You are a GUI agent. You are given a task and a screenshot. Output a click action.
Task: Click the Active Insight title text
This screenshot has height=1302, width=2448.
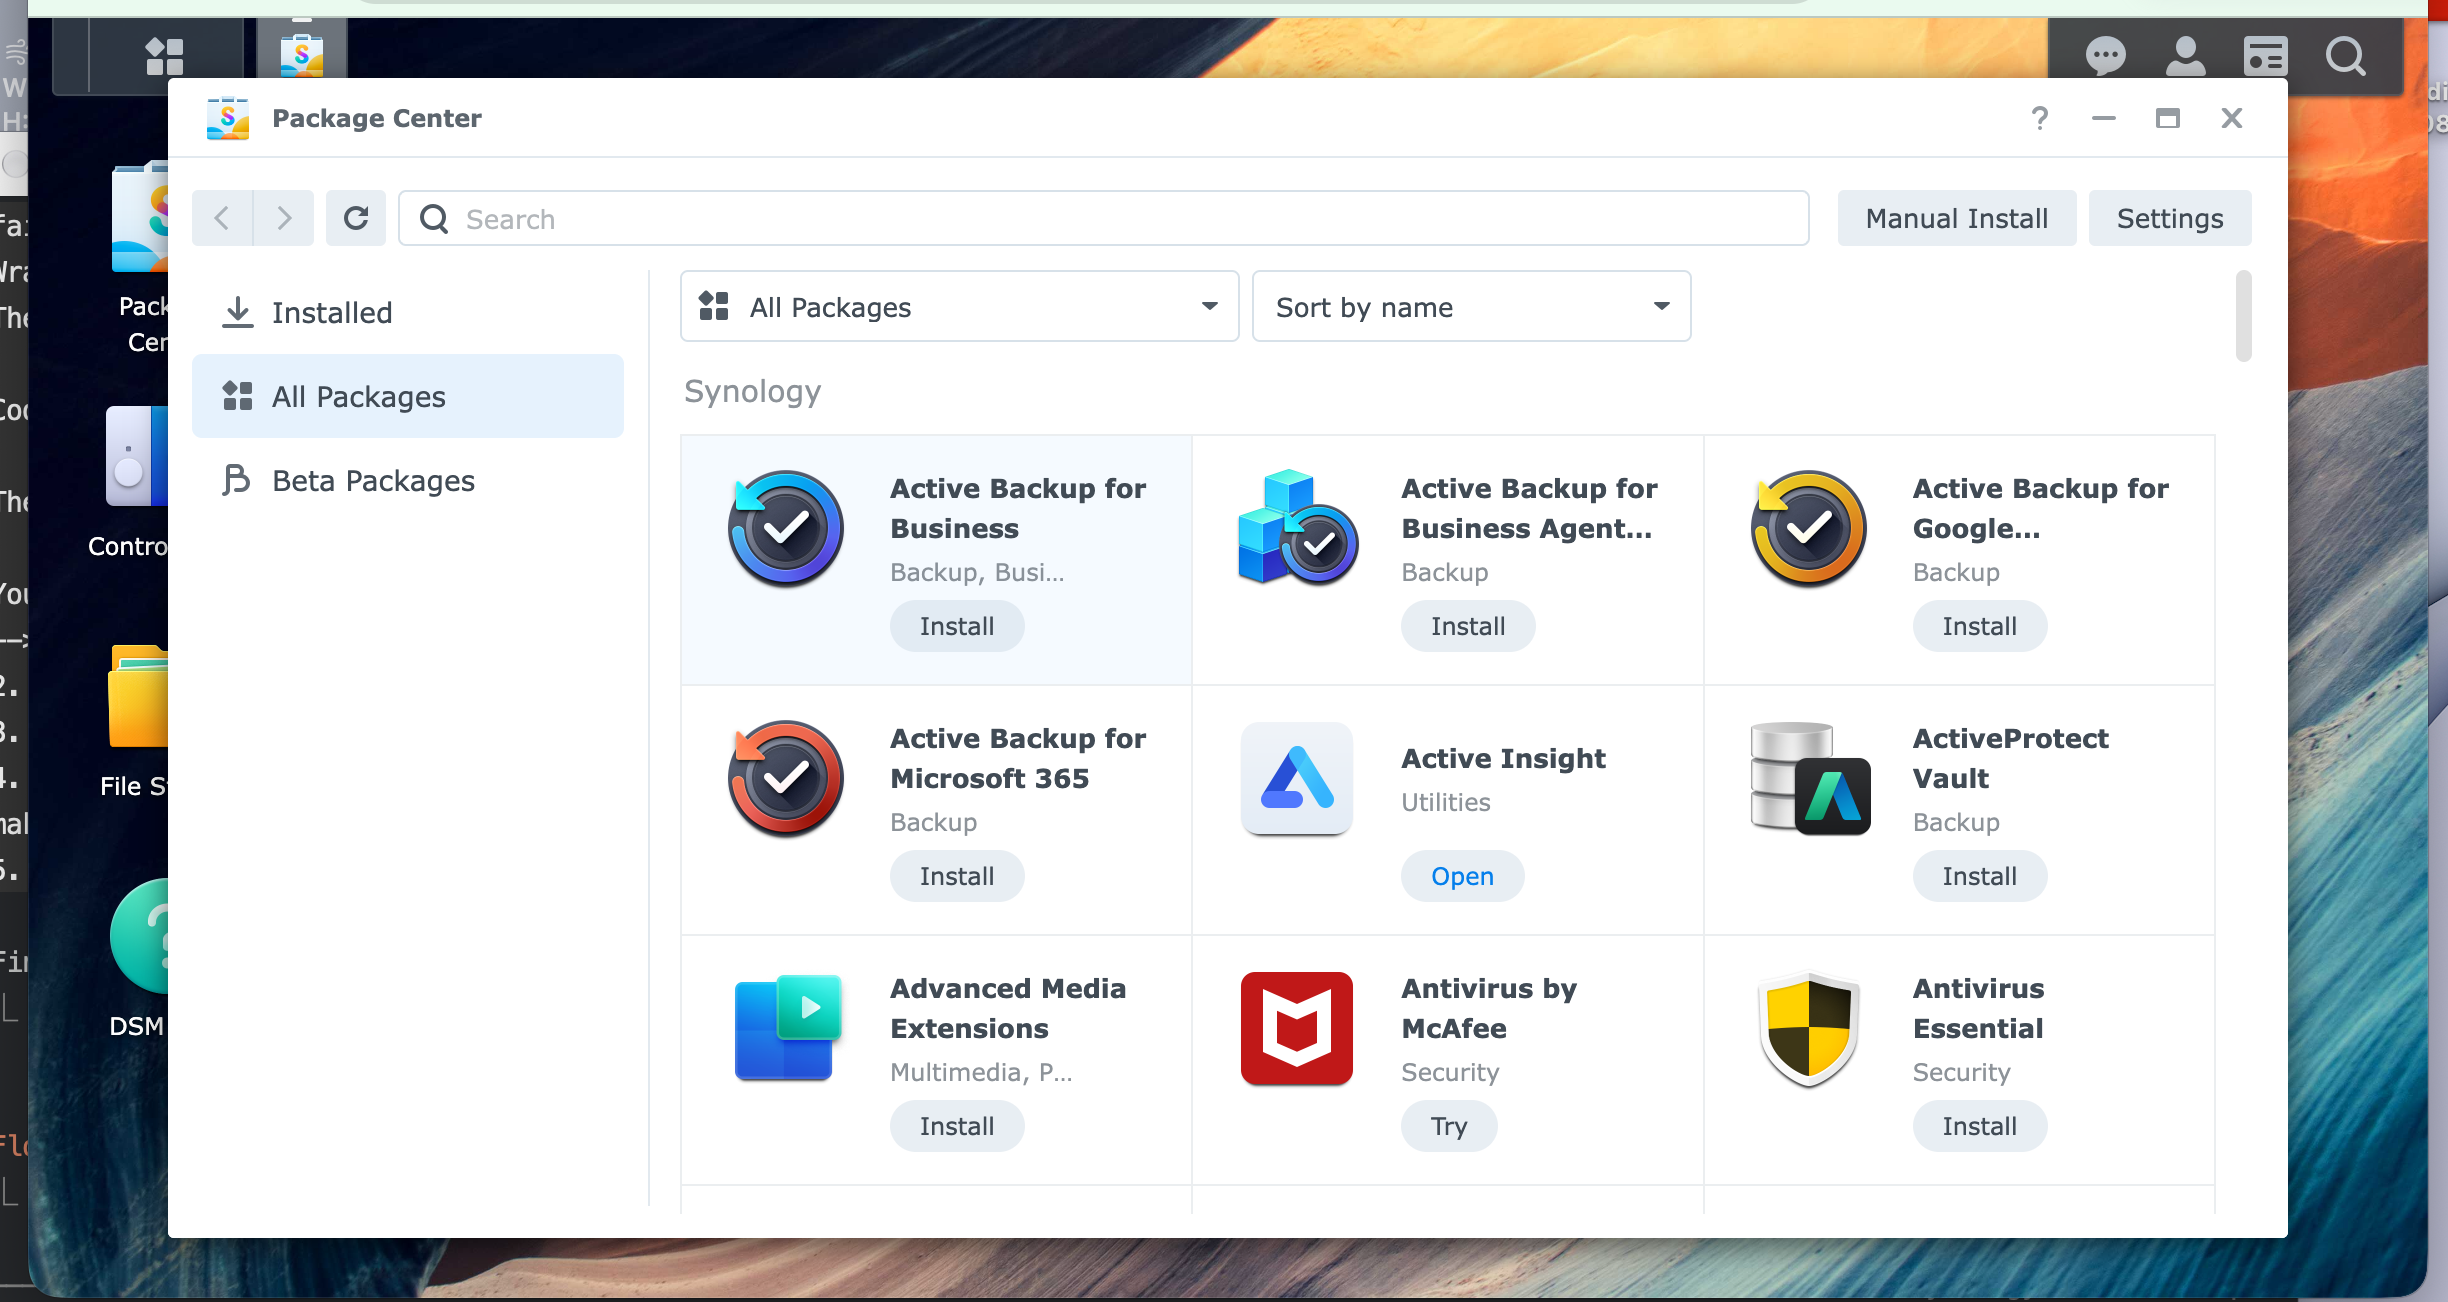(1503, 758)
